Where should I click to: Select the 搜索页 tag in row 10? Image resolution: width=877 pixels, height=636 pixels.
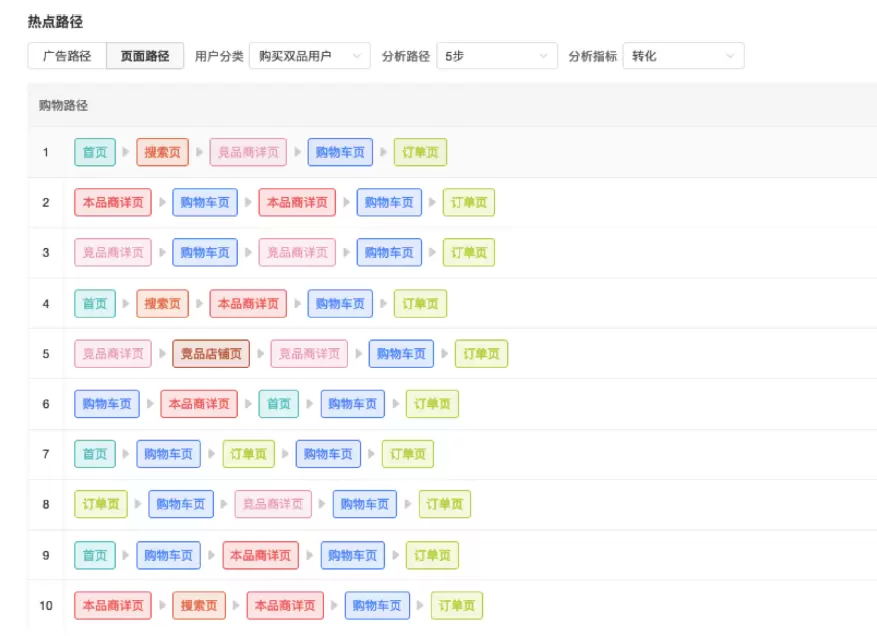(x=199, y=605)
